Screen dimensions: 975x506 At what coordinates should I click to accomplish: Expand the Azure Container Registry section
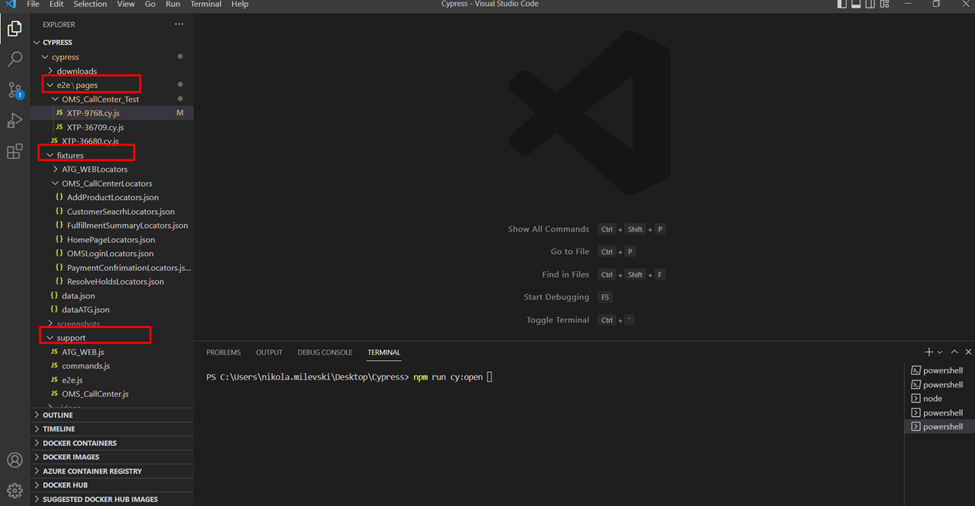coord(112,471)
